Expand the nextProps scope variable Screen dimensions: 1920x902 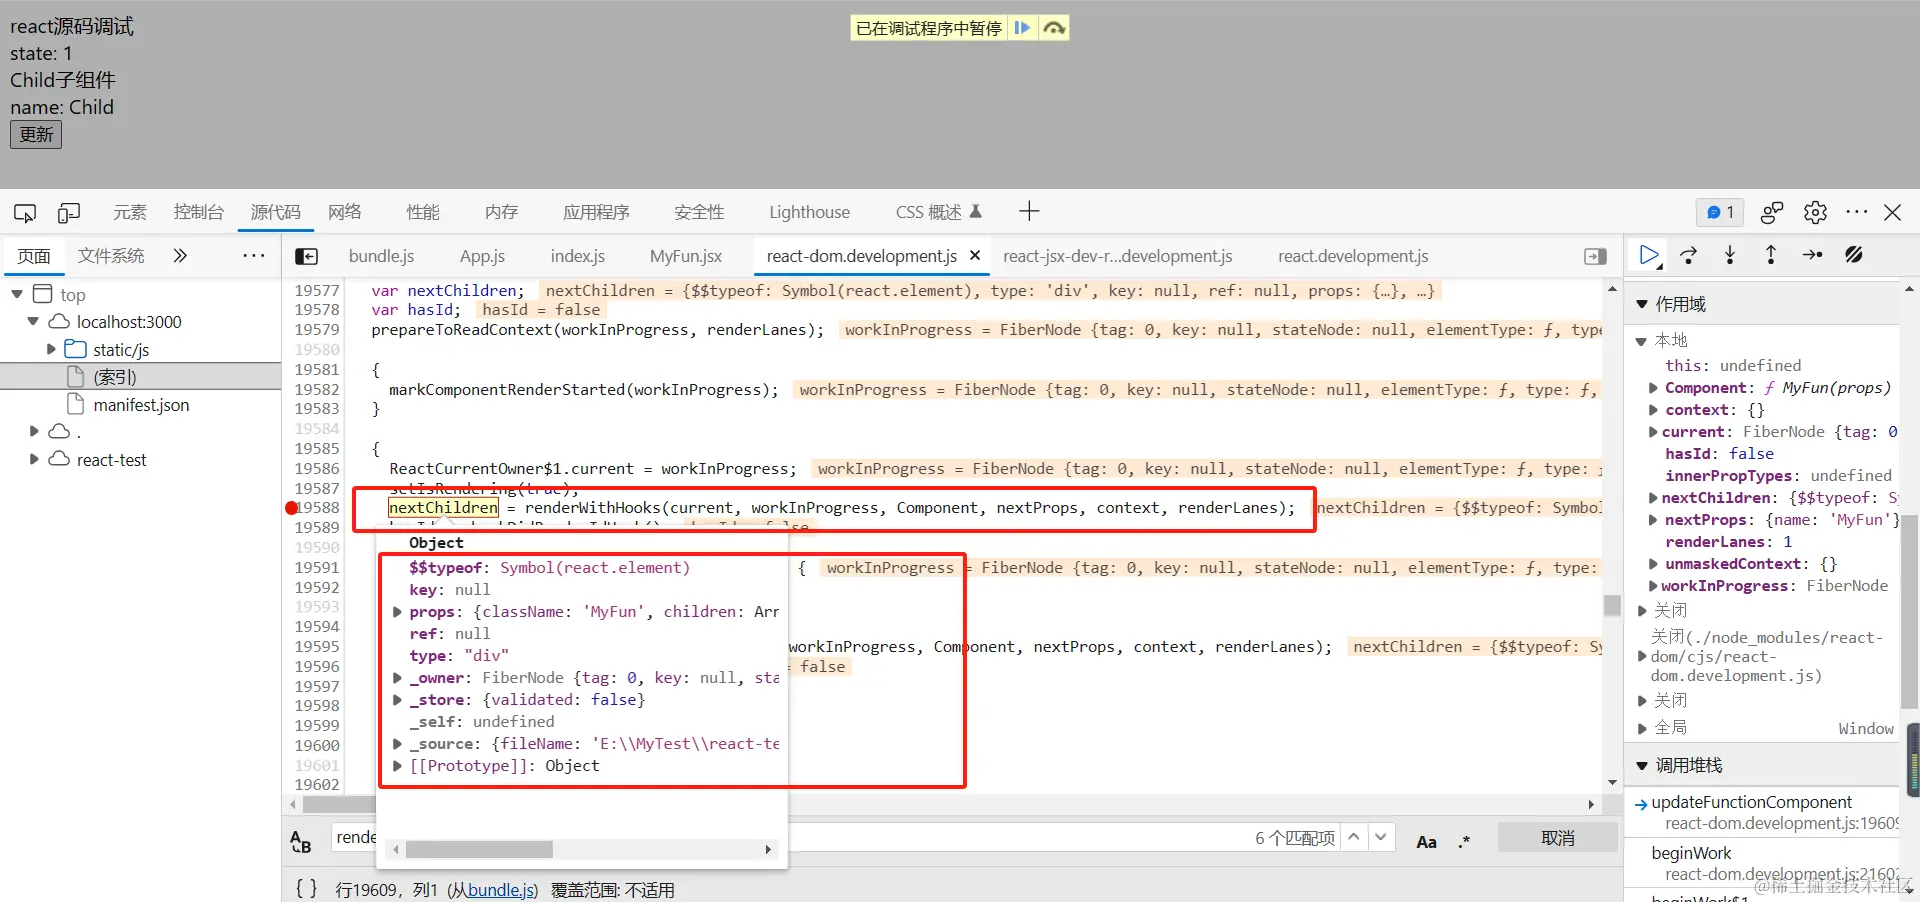pyautogui.click(x=1653, y=520)
